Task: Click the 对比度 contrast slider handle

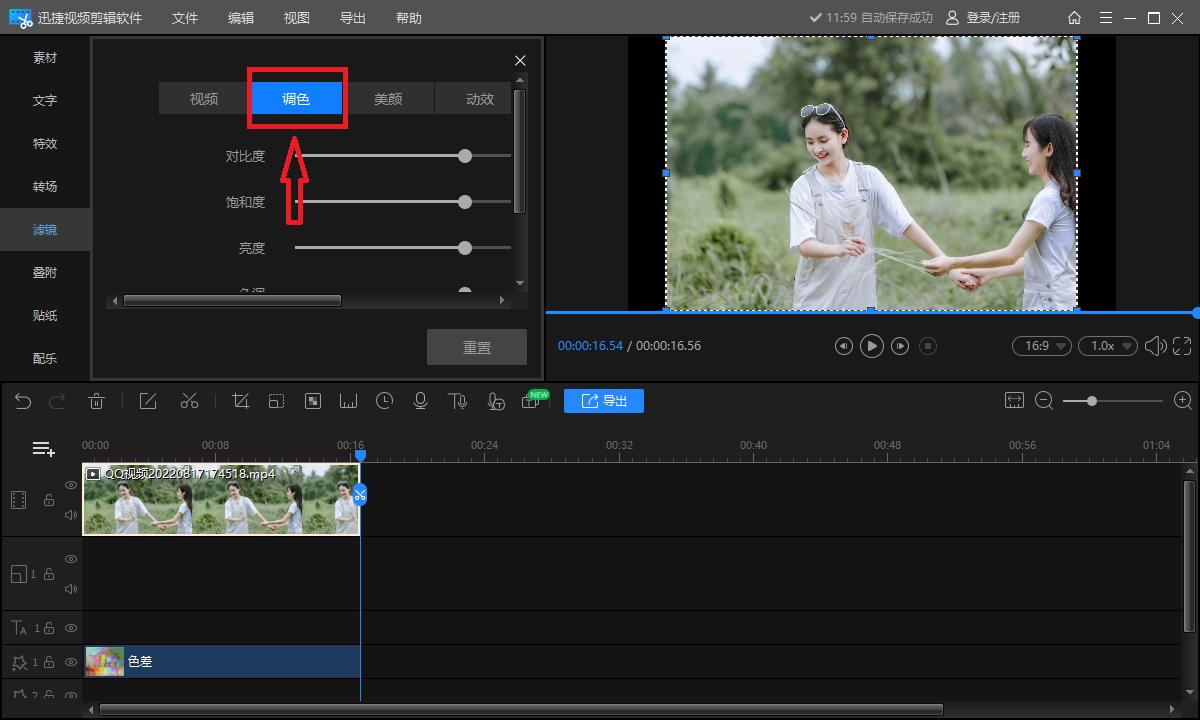Action: pyautogui.click(x=465, y=156)
